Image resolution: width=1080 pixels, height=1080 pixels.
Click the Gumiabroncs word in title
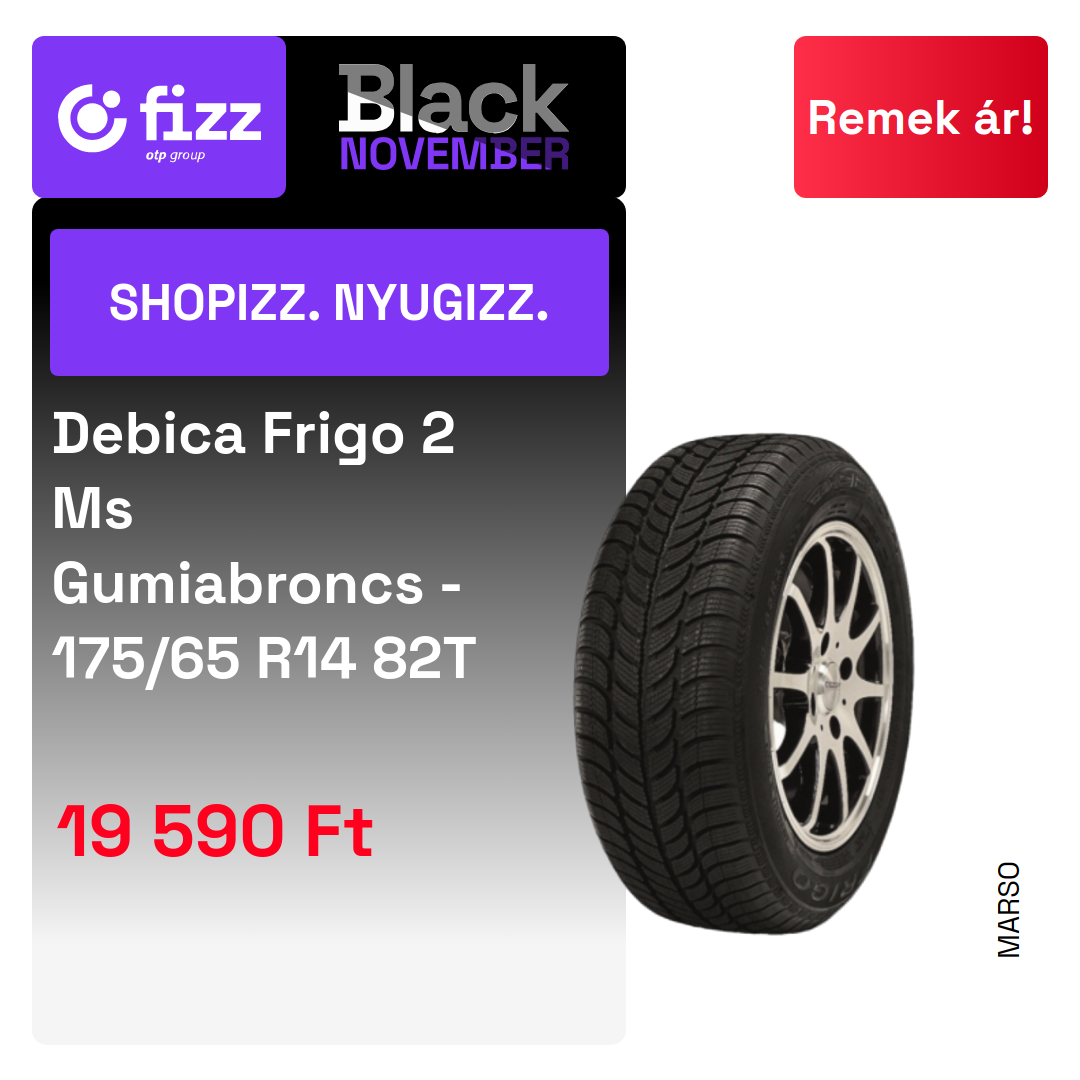[238, 584]
